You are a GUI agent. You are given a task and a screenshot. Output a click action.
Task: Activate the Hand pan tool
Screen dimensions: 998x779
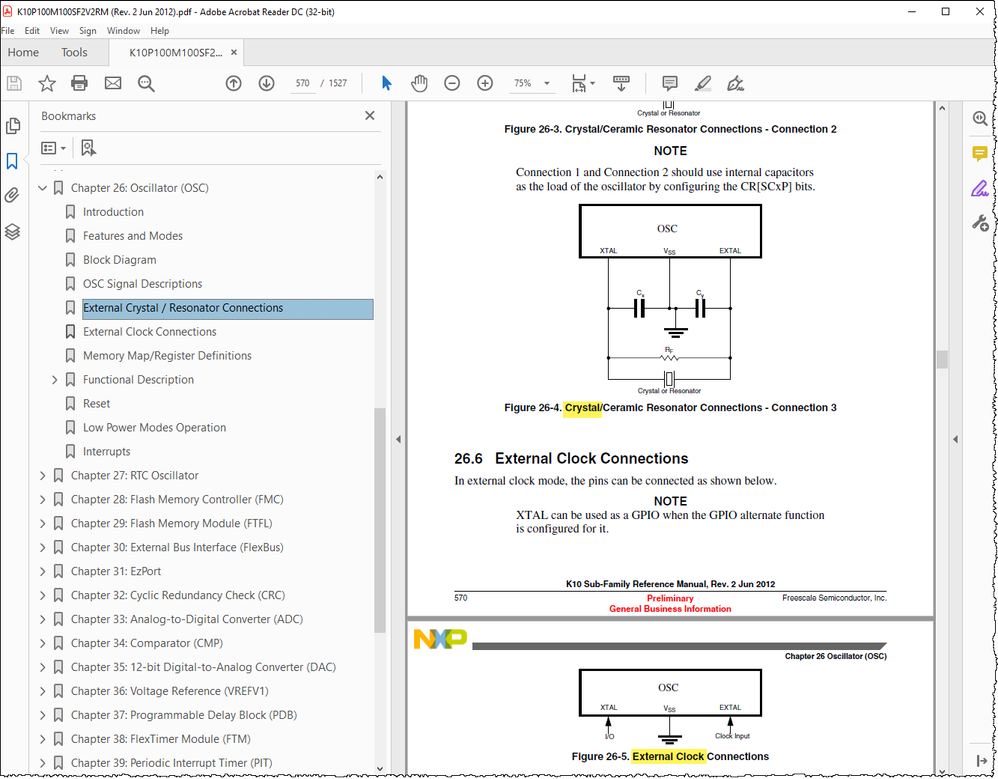click(419, 83)
